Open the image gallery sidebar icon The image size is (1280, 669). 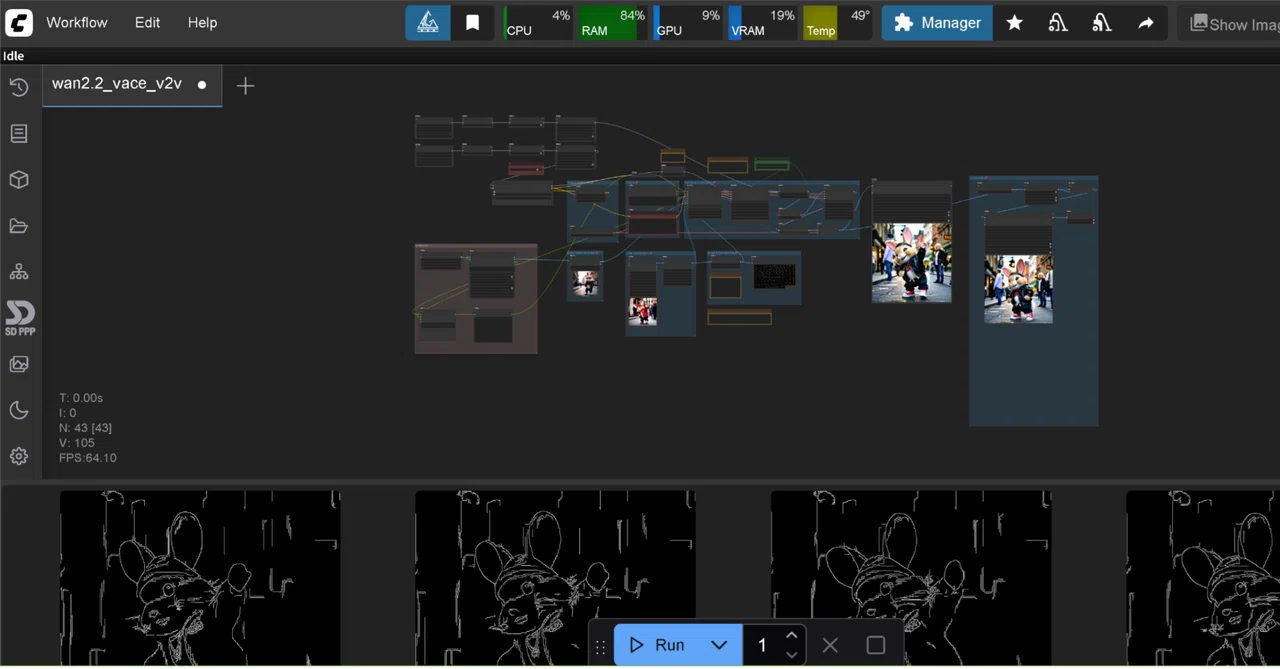(x=19, y=364)
